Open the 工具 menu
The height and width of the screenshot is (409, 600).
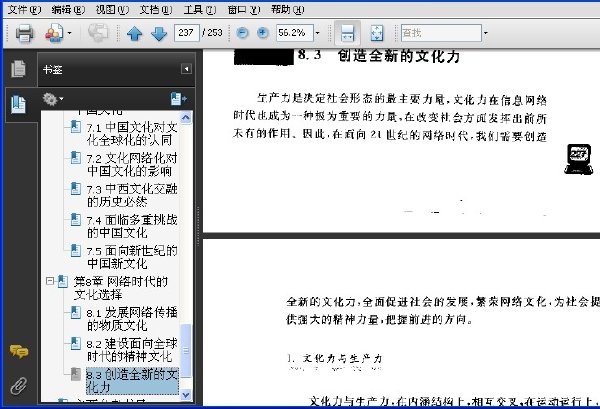coord(200,10)
